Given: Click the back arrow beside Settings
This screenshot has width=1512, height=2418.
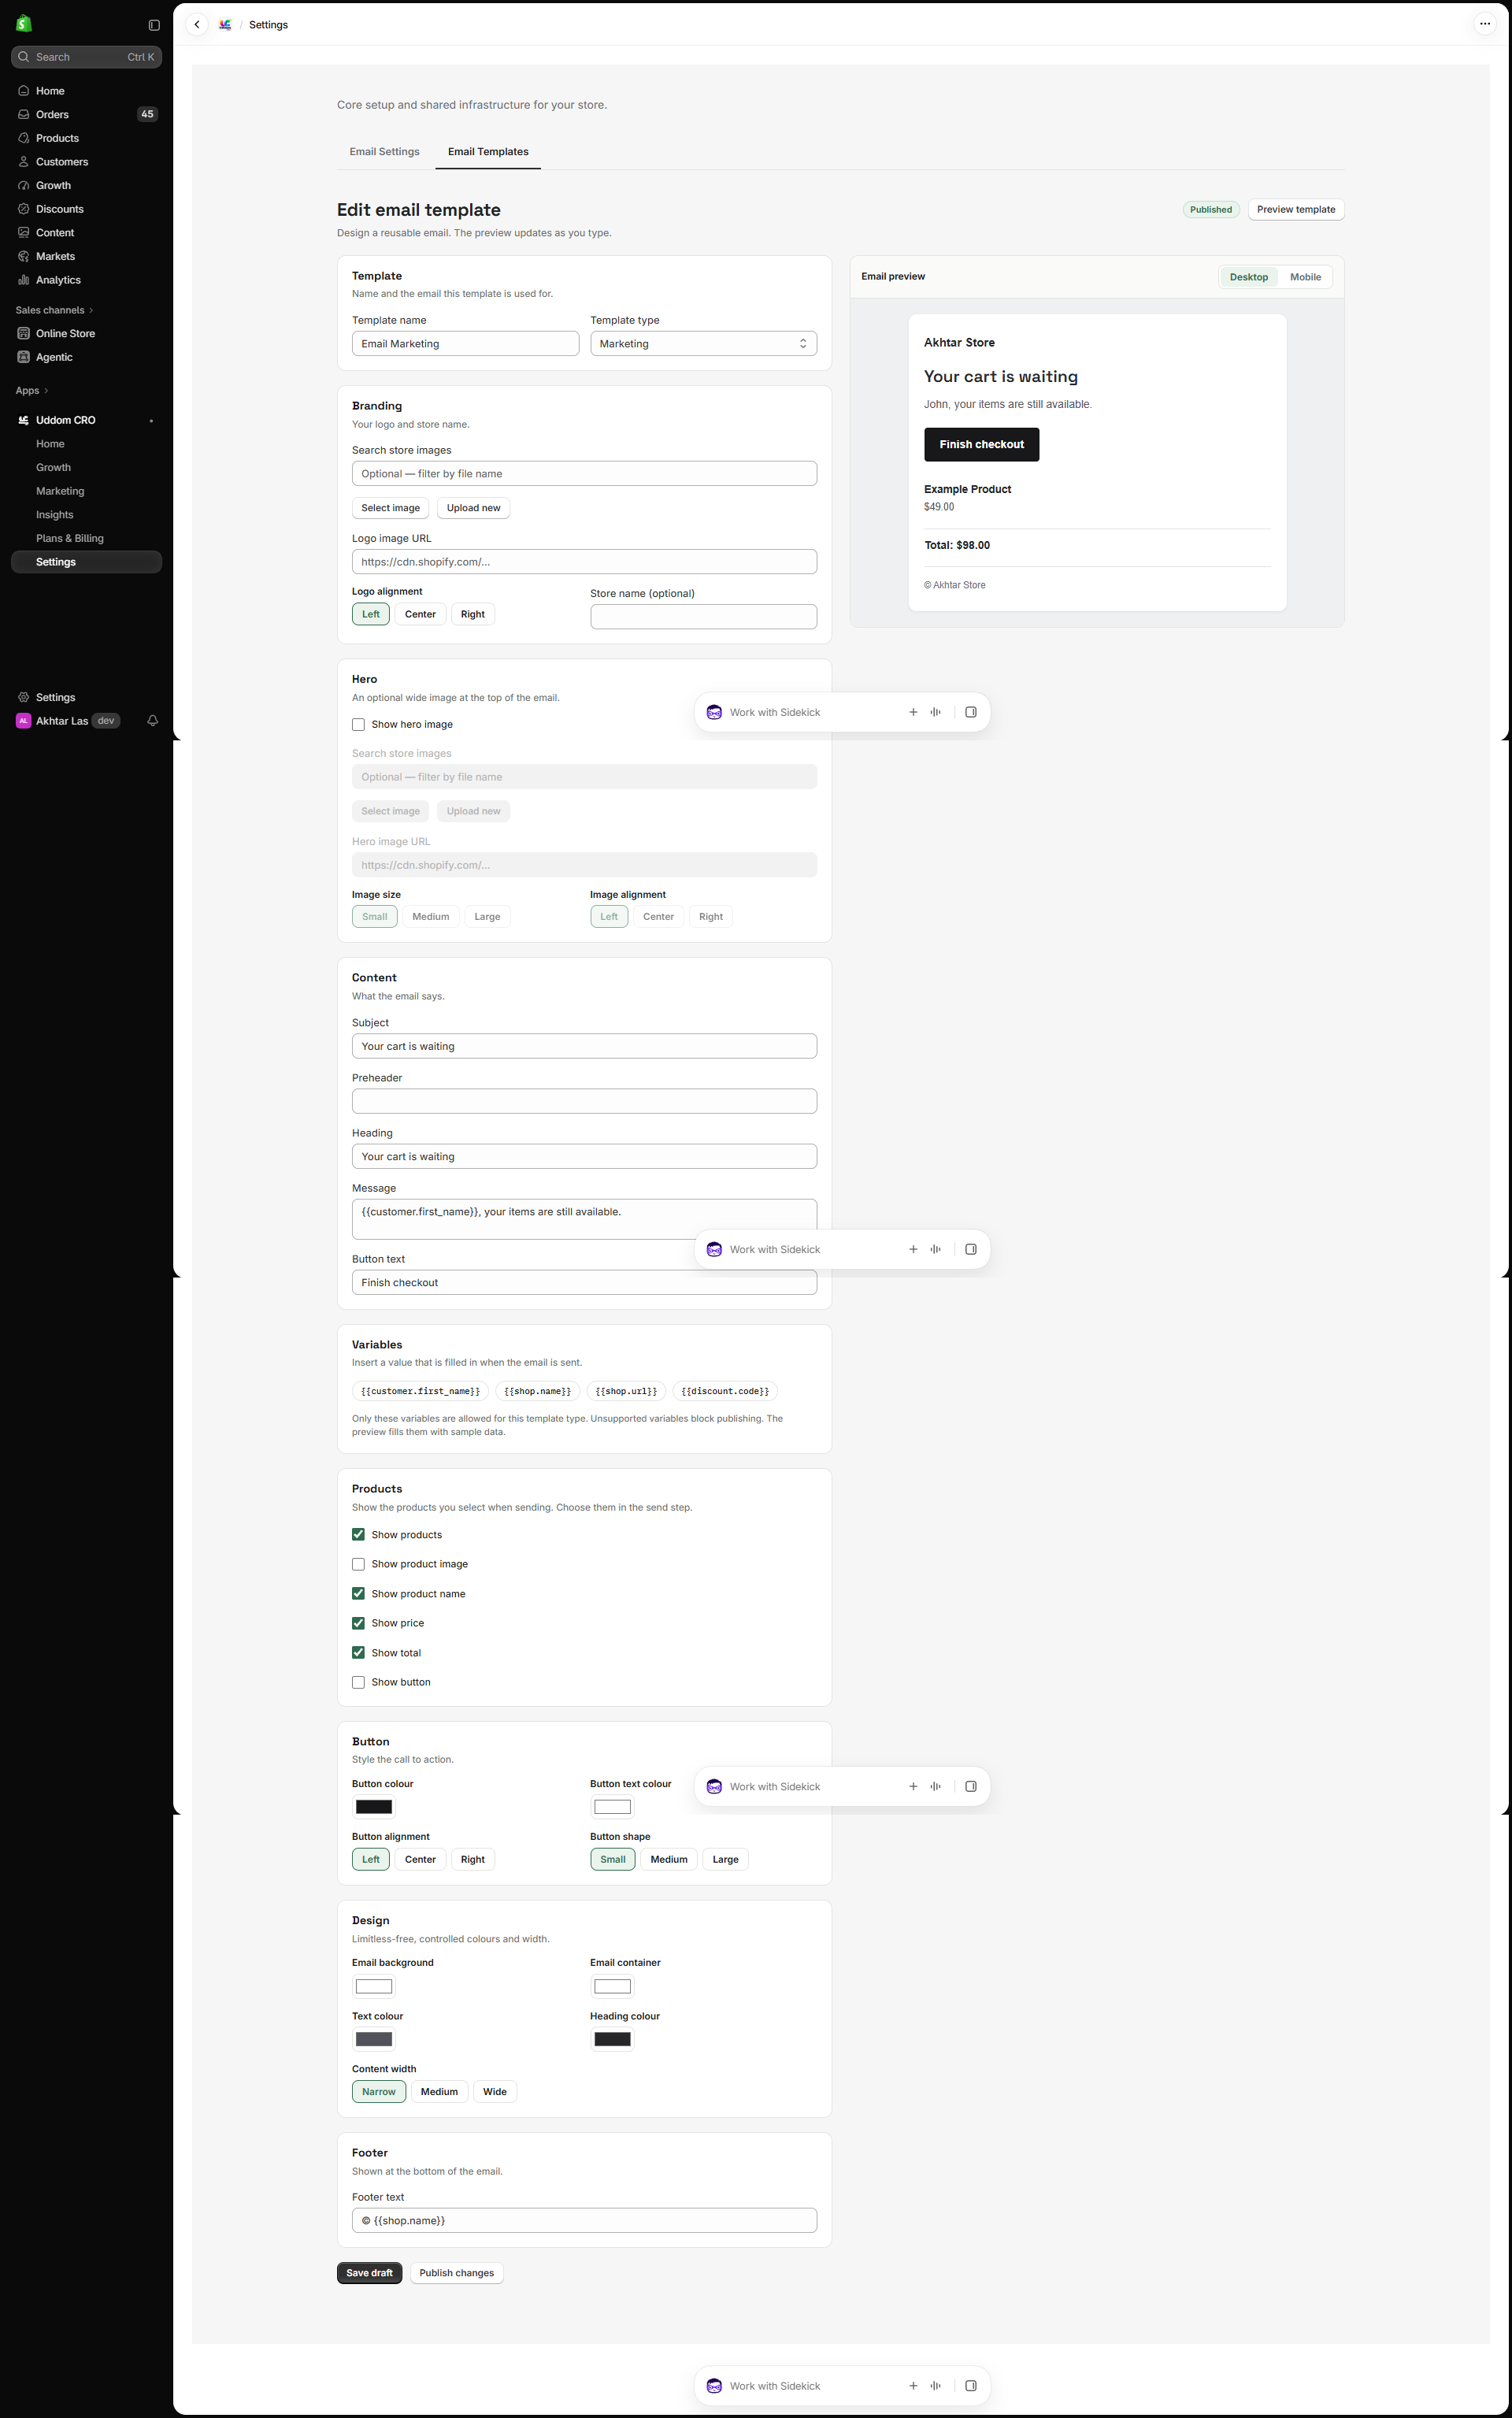Looking at the screenshot, I should [197, 25].
